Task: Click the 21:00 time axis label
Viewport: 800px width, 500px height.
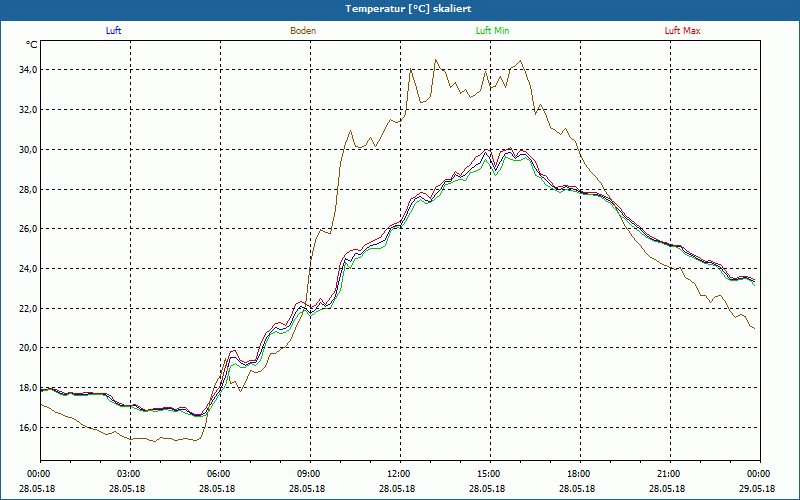Action: [669, 474]
